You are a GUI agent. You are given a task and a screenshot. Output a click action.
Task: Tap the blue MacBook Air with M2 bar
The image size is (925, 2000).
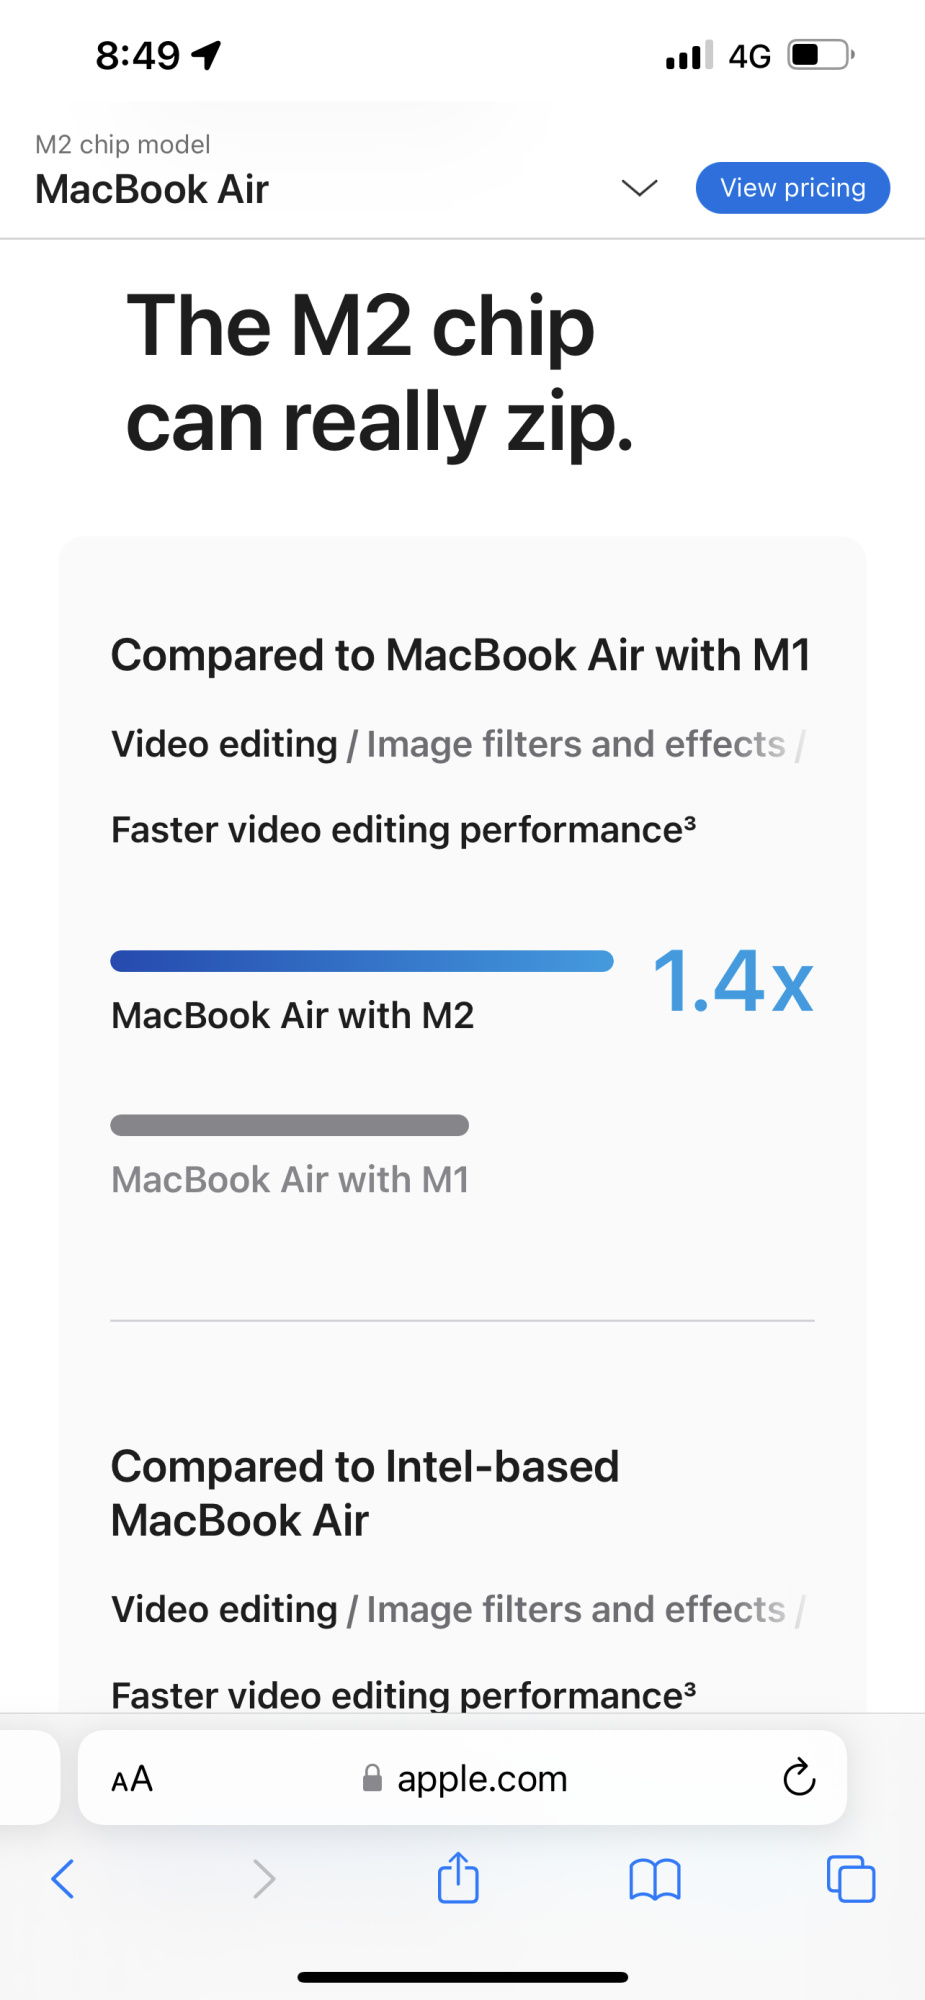(362, 961)
